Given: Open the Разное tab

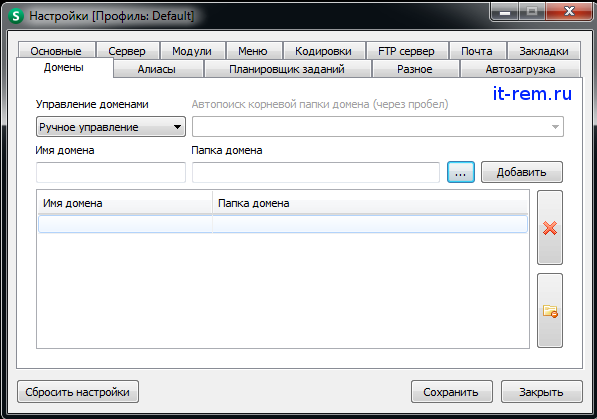Looking at the screenshot, I should coord(415,69).
